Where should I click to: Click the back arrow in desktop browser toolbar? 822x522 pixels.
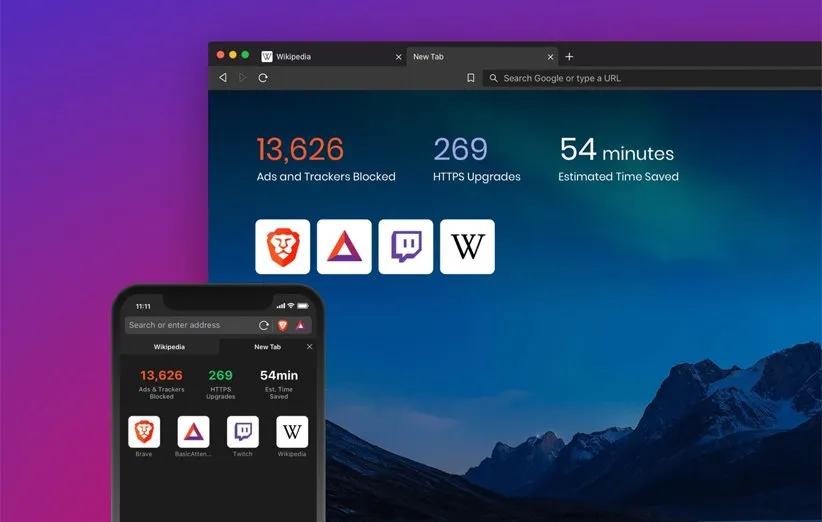(x=223, y=78)
